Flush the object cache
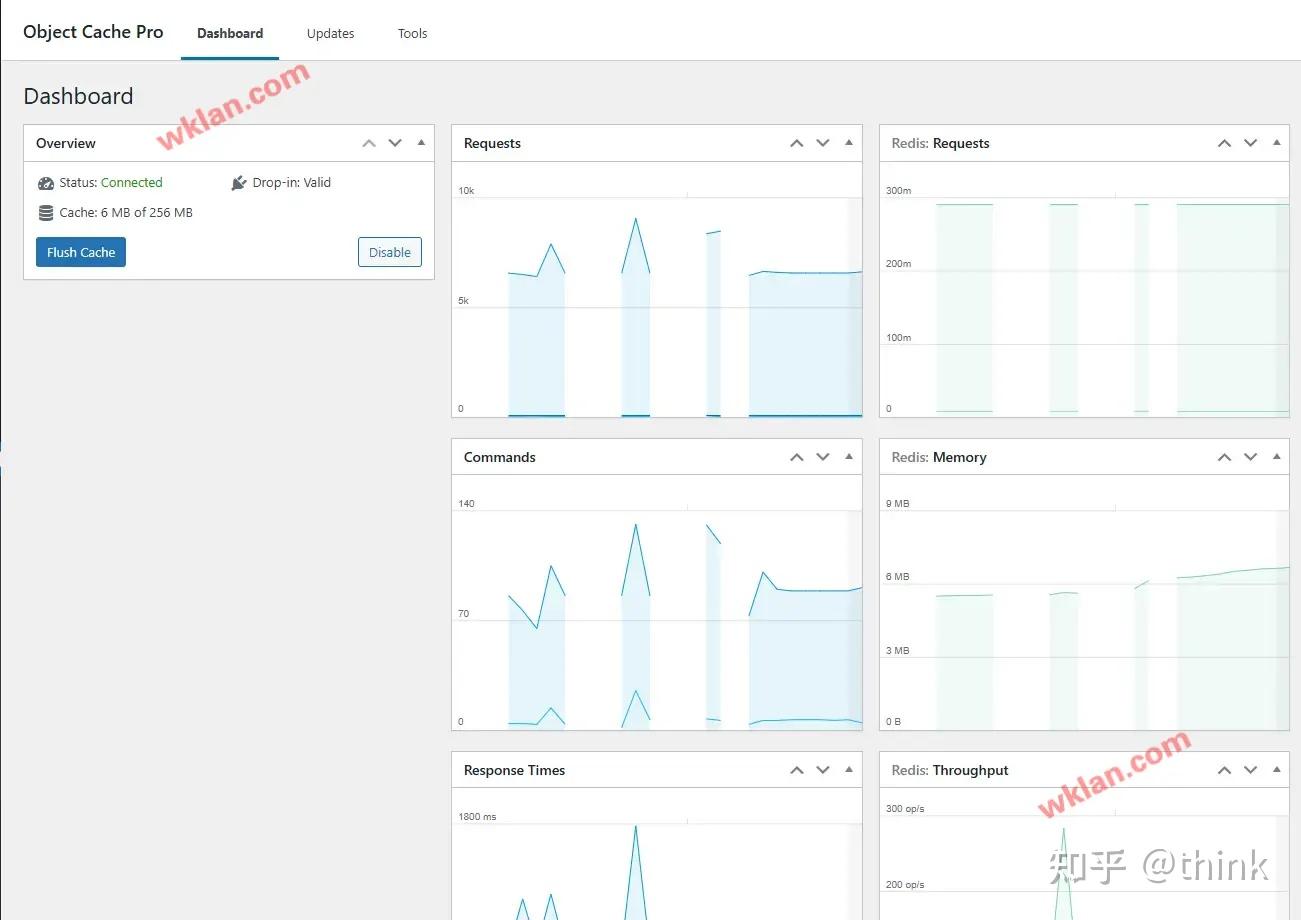 tap(81, 252)
